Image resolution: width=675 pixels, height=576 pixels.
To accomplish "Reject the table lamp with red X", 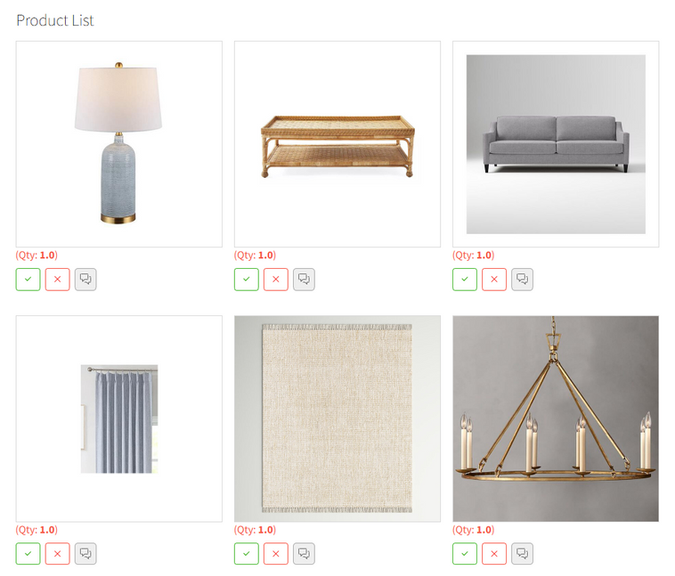I will coord(57,279).
